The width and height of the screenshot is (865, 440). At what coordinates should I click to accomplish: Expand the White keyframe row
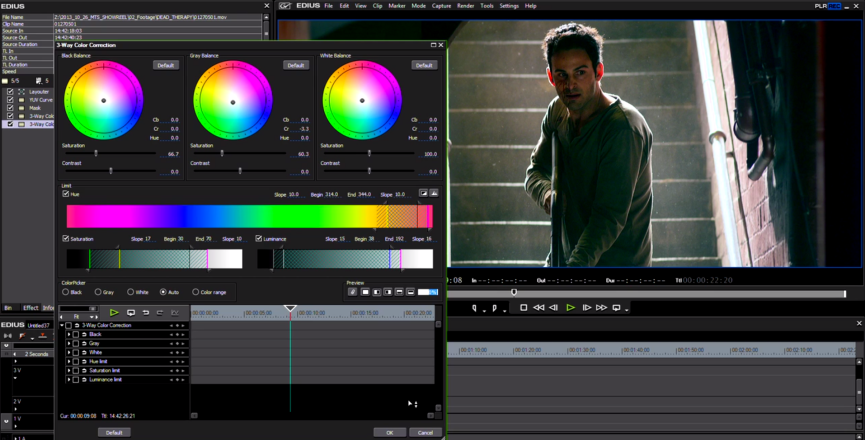pyautogui.click(x=69, y=352)
